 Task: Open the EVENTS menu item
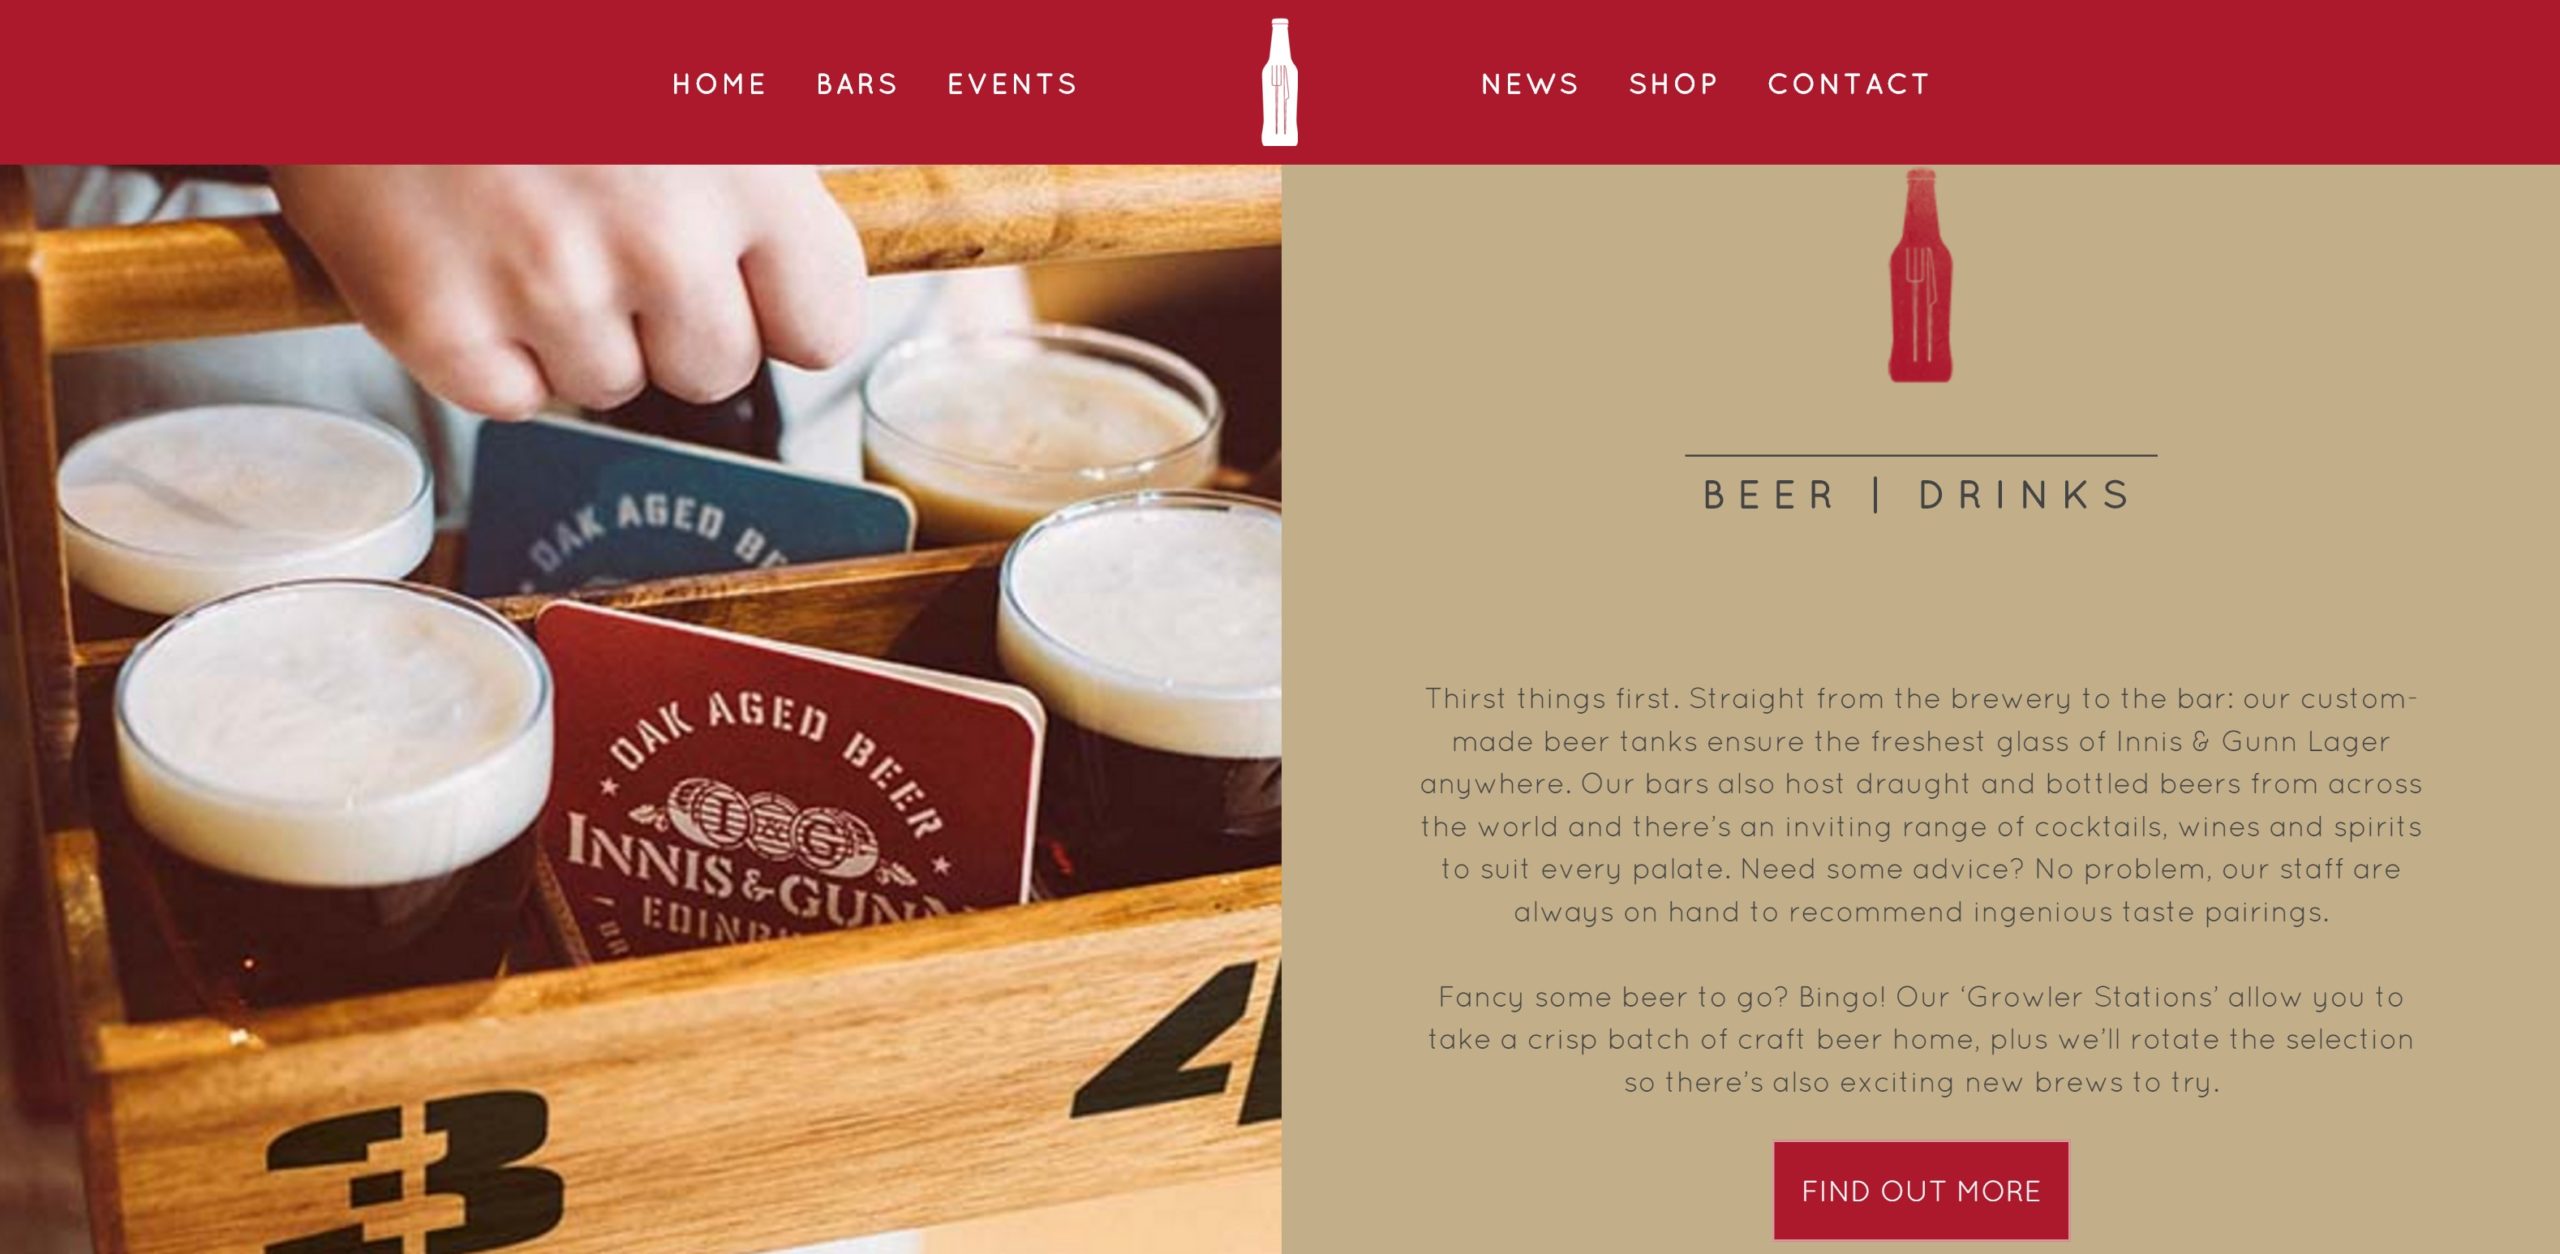tap(1012, 84)
